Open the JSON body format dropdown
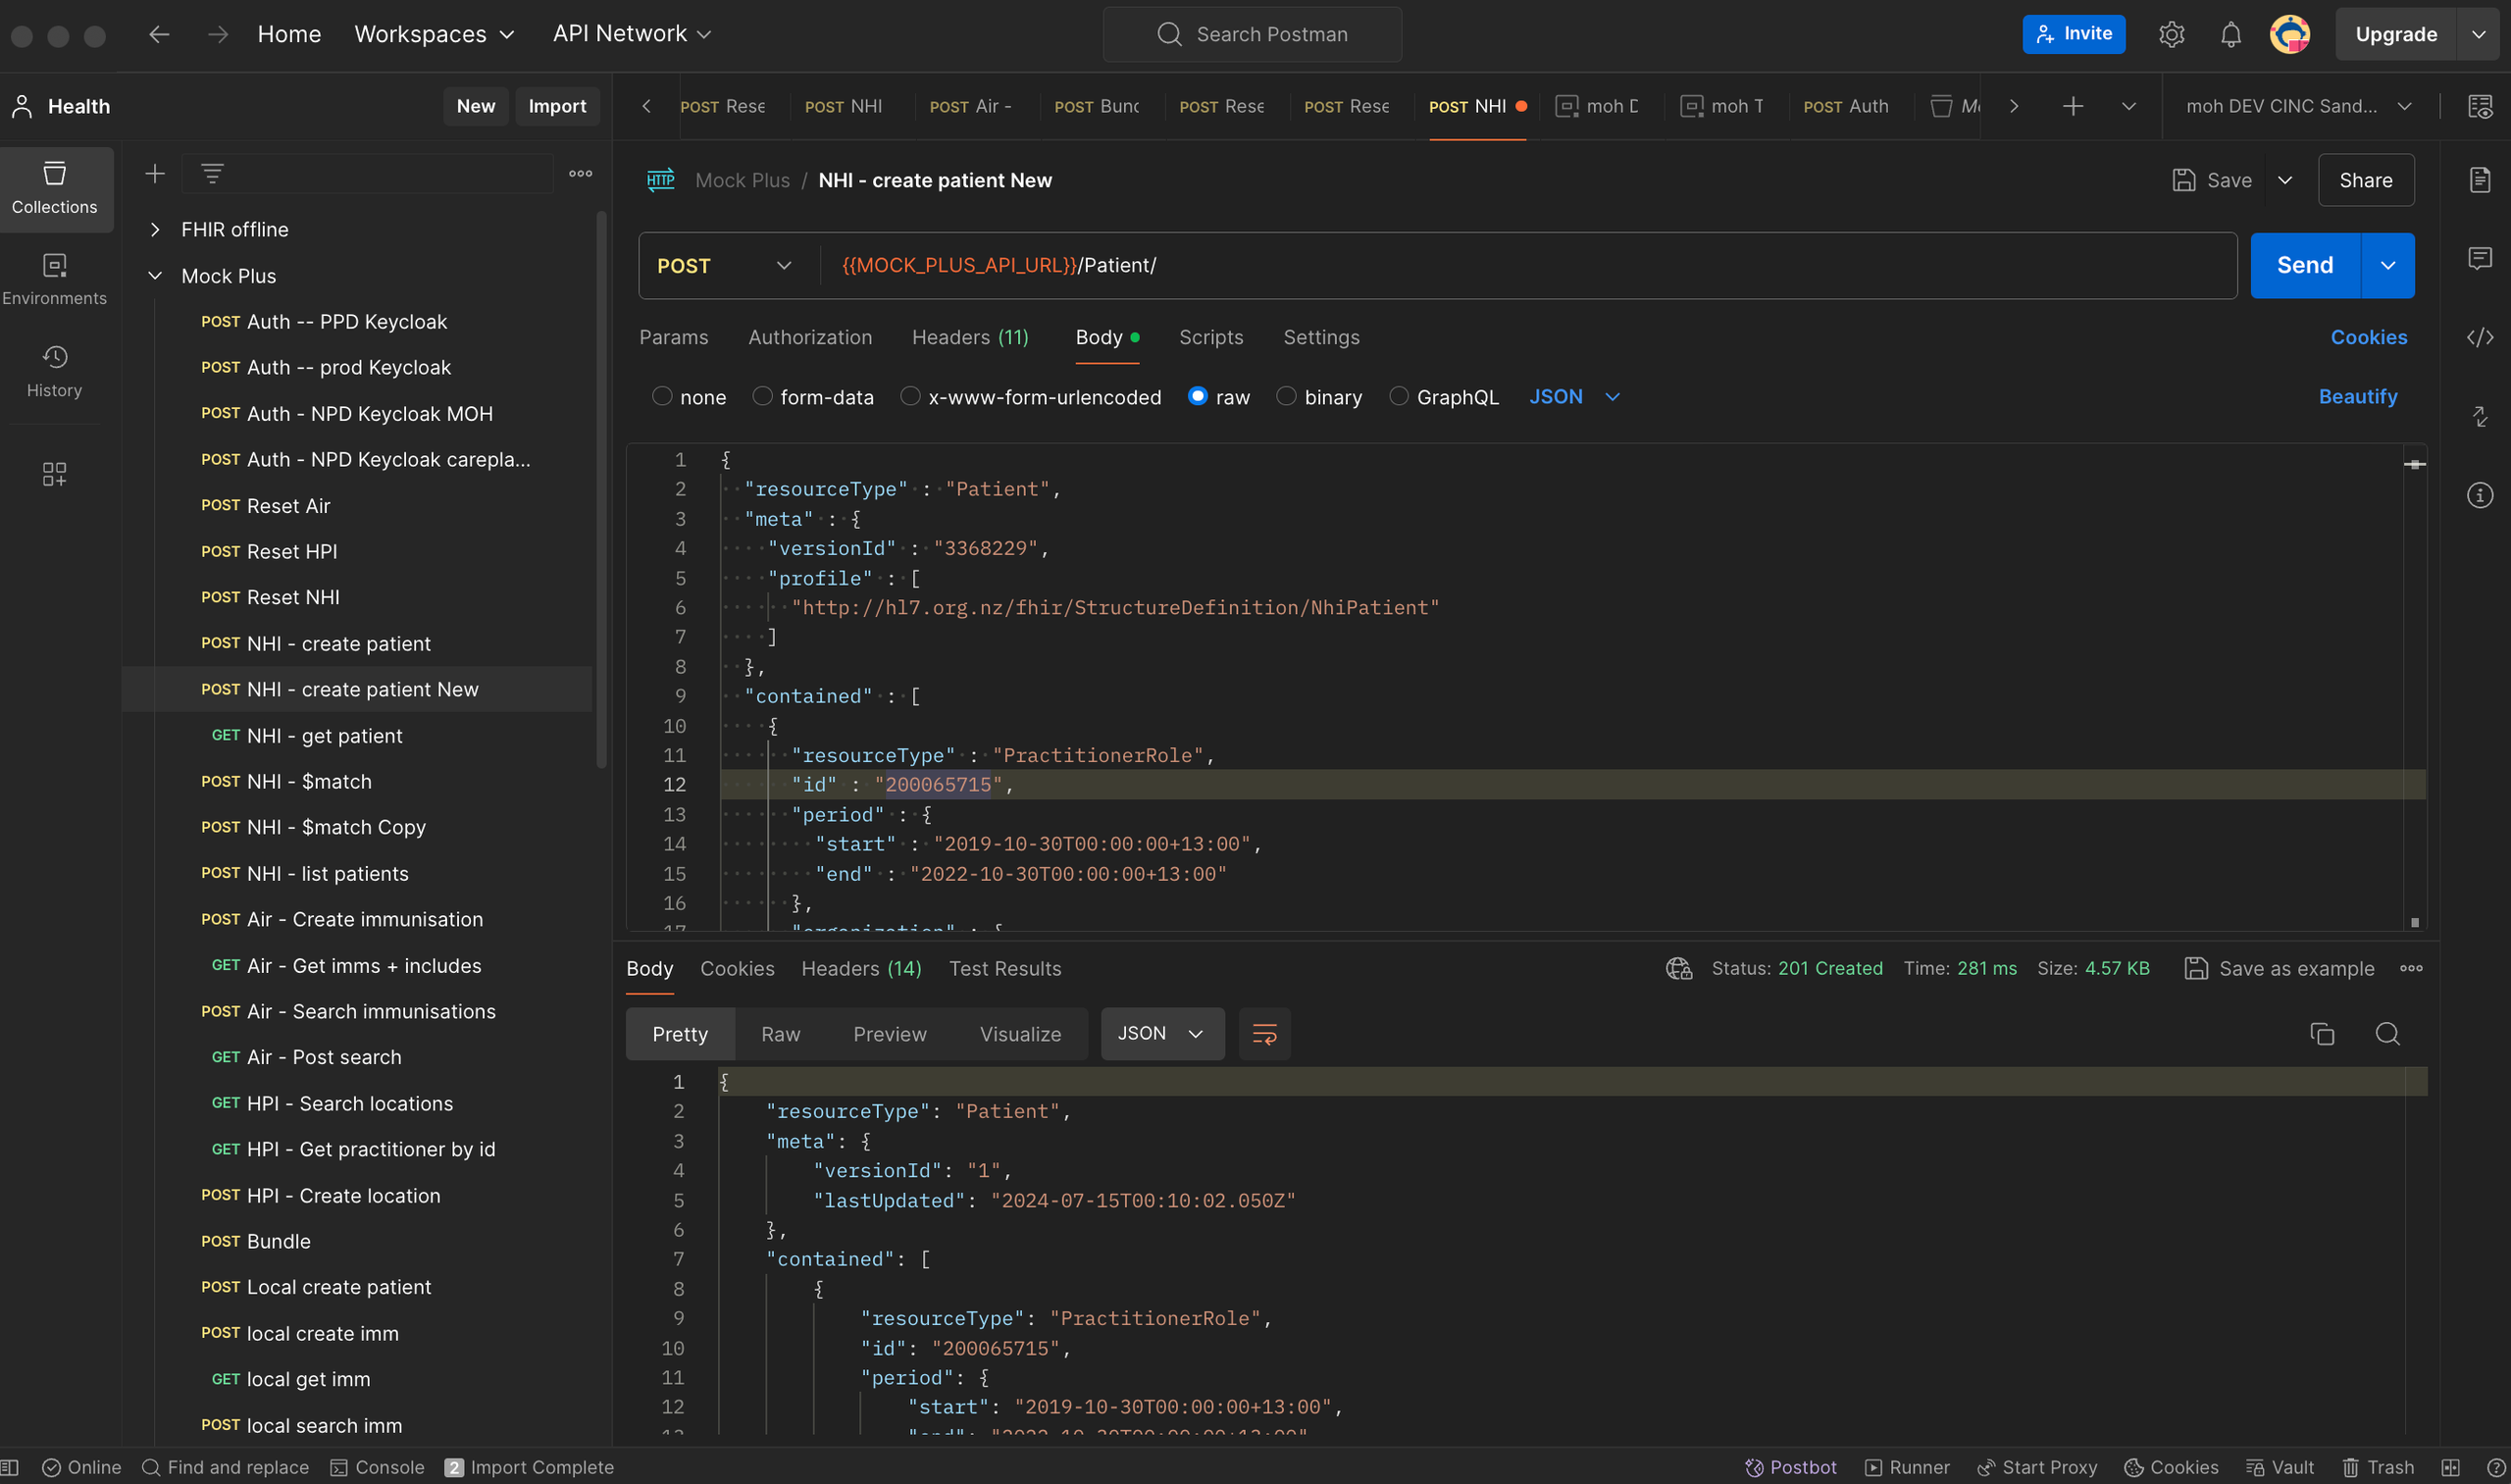Image resolution: width=2511 pixels, height=1484 pixels. pos(1574,397)
